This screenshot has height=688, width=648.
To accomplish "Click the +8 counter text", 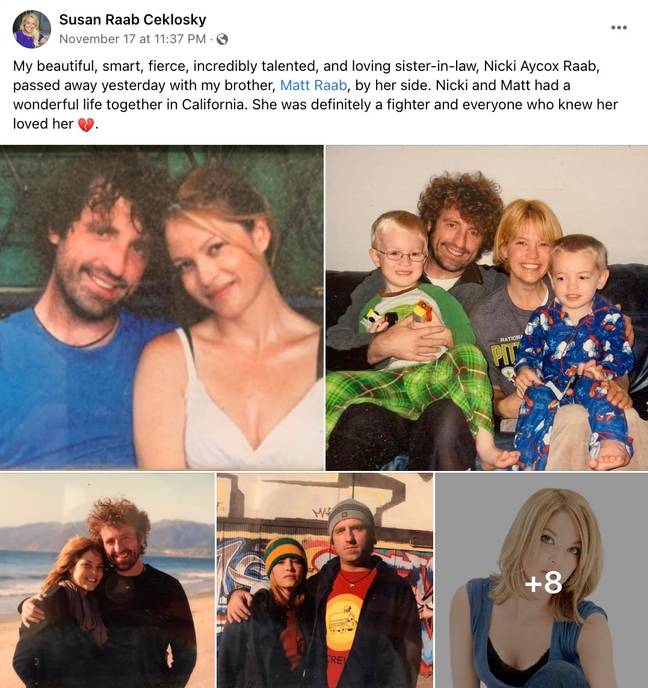I will click(x=543, y=583).
